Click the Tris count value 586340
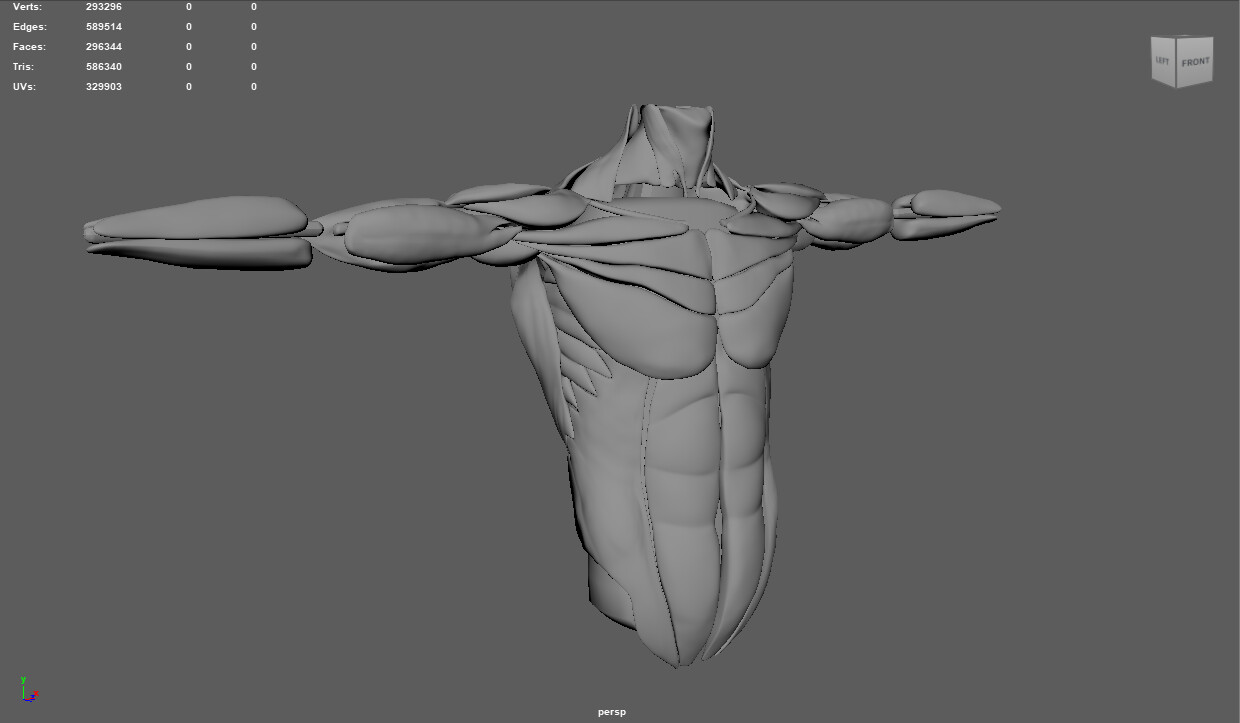This screenshot has height=723, width=1240. pyautogui.click(x=104, y=66)
